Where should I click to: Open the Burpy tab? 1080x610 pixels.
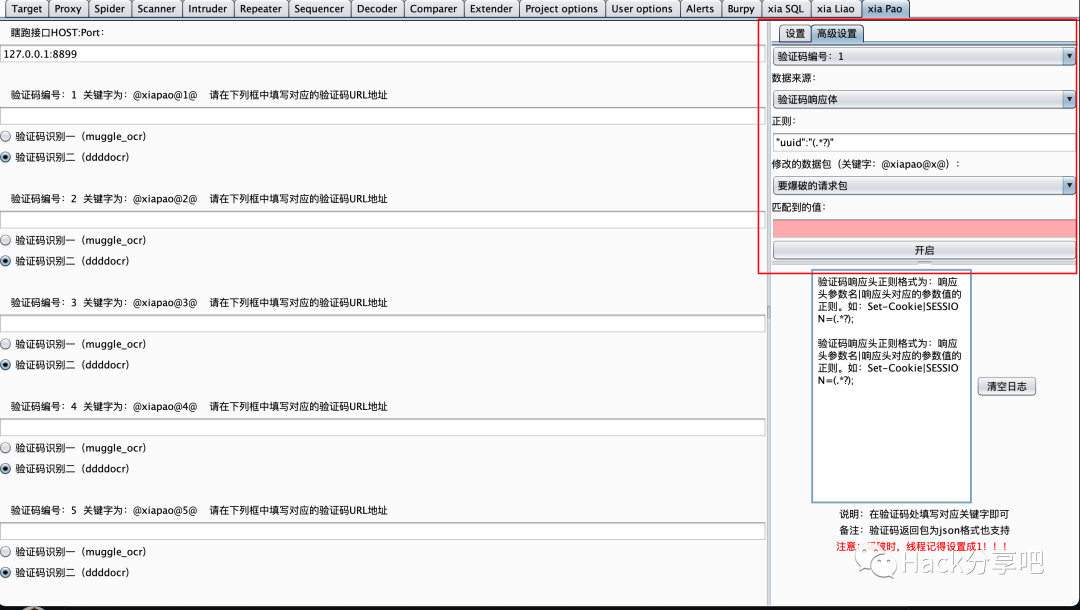click(740, 9)
